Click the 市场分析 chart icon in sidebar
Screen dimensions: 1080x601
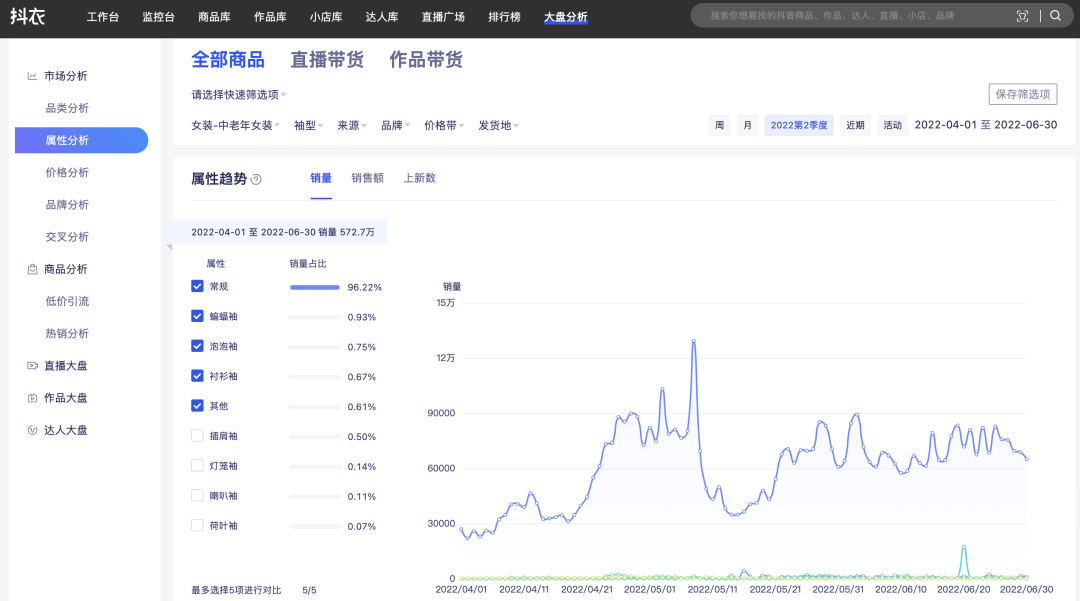(32, 76)
